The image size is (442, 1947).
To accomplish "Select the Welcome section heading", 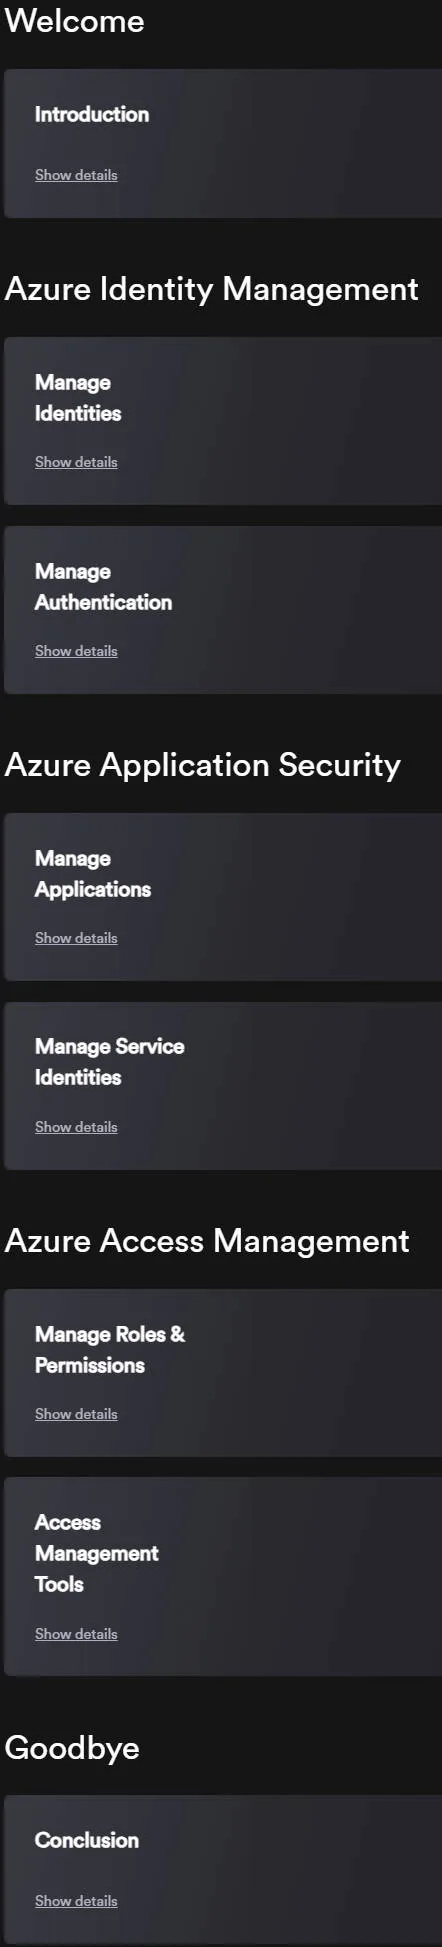I will tap(75, 21).
